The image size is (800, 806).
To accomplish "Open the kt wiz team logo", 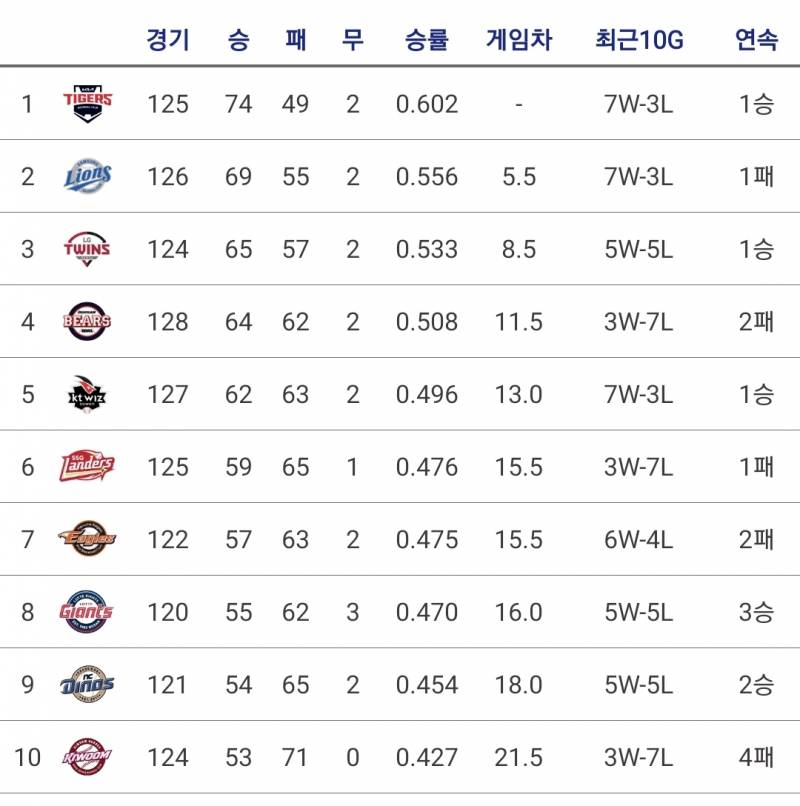I will pyautogui.click(x=87, y=394).
